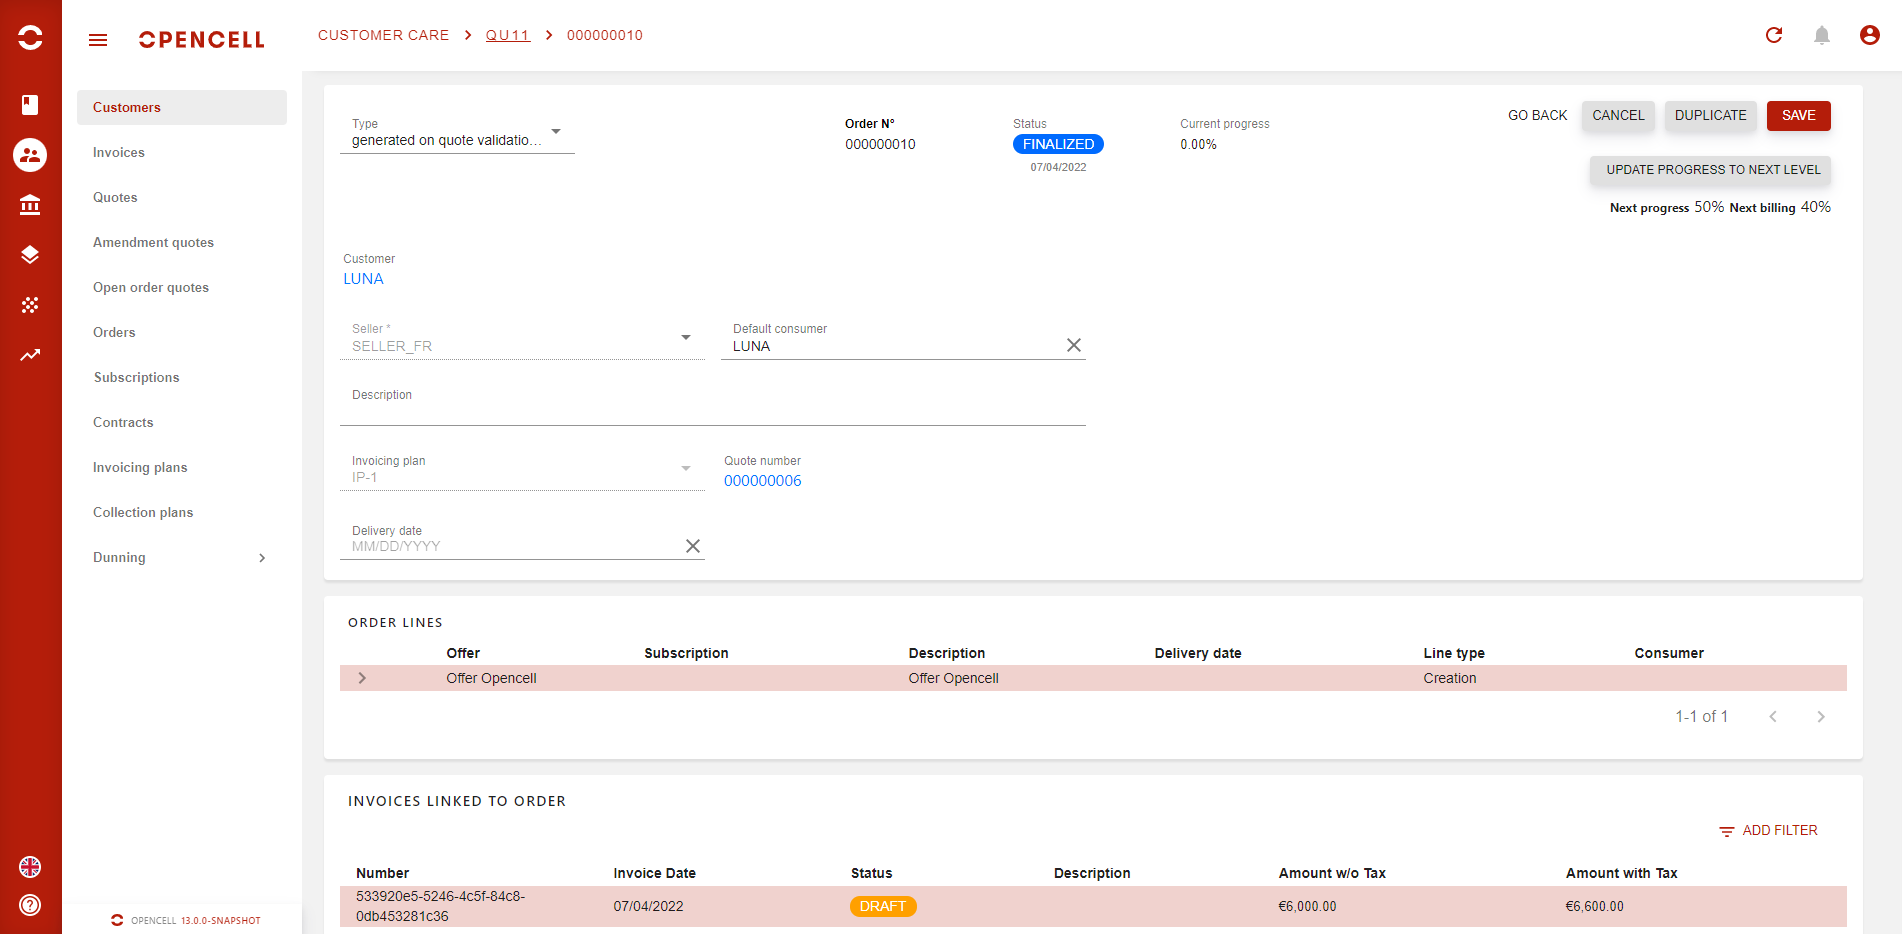Clear the Delivery date field
The image size is (1902, 934).
[x=692, y=546]
